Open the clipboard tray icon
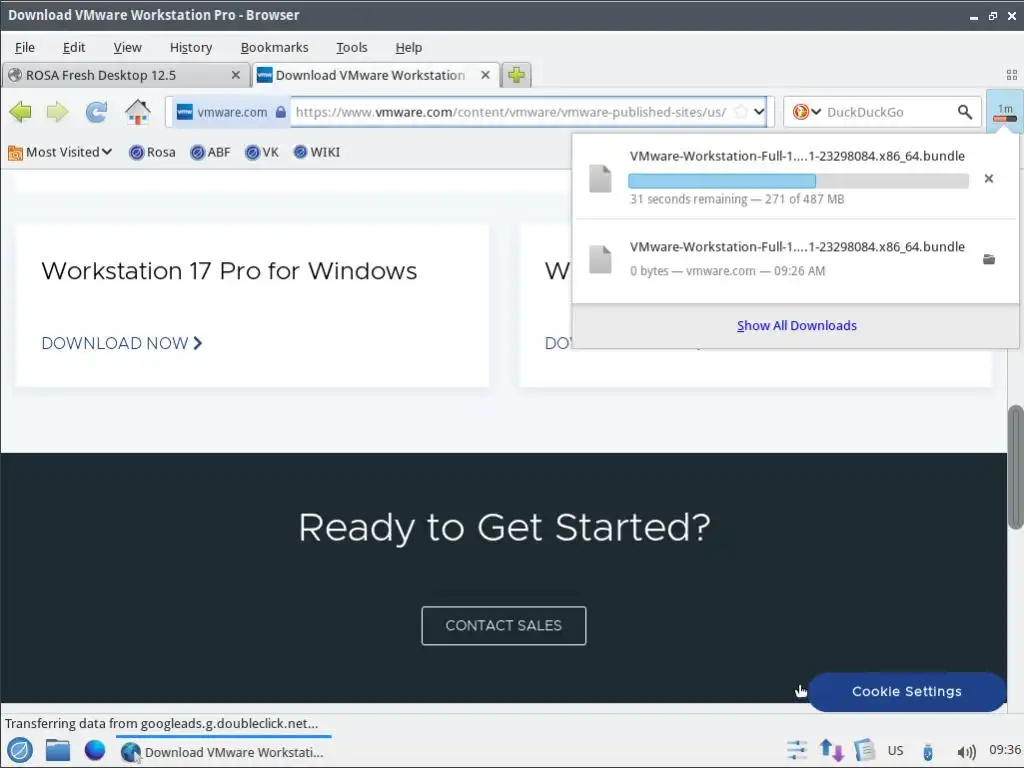 point(865,750)
